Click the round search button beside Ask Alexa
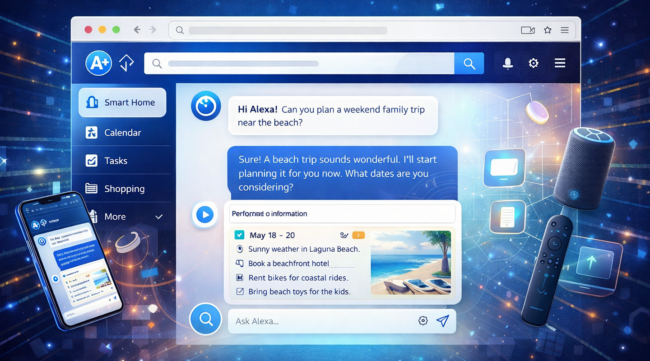The height and width of the screenshot is (361, 650). 206,319
